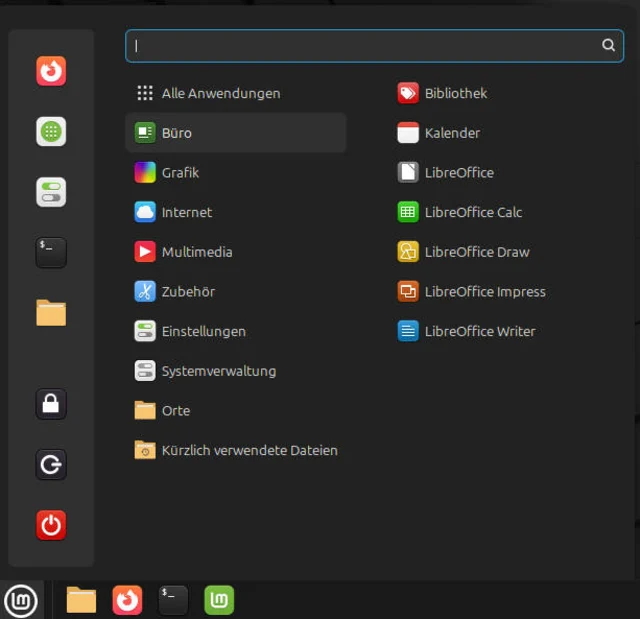Show Alle Anwendungen

(220, 93)
